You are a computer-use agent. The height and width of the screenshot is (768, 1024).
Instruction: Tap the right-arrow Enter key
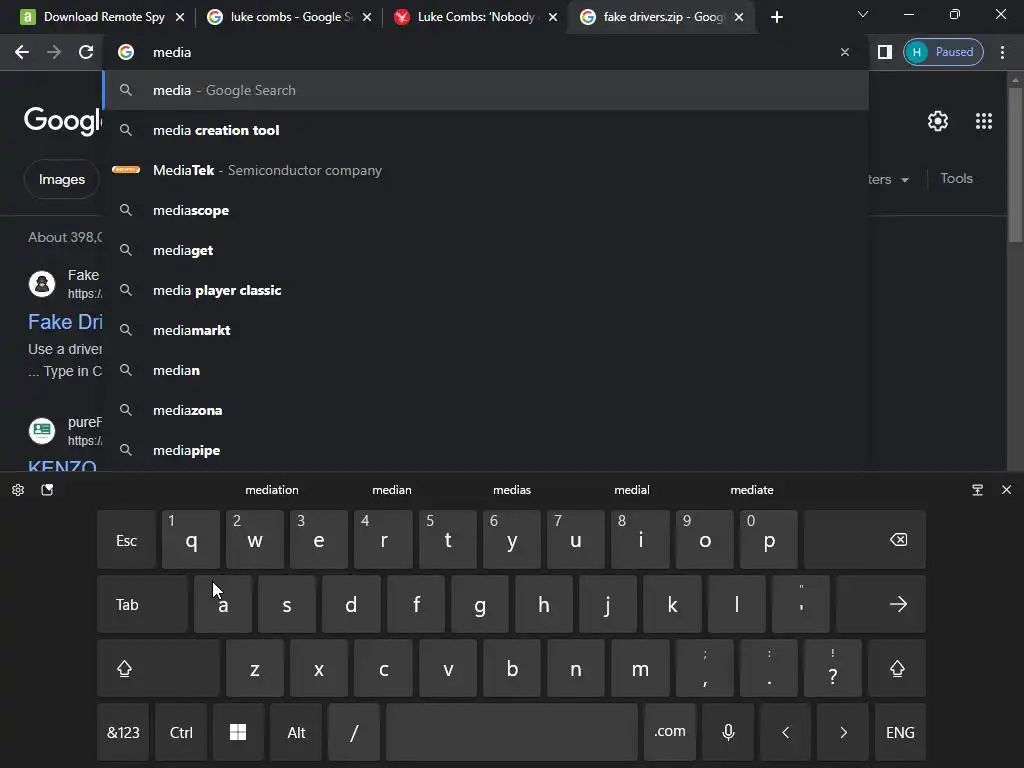point(881,604)
